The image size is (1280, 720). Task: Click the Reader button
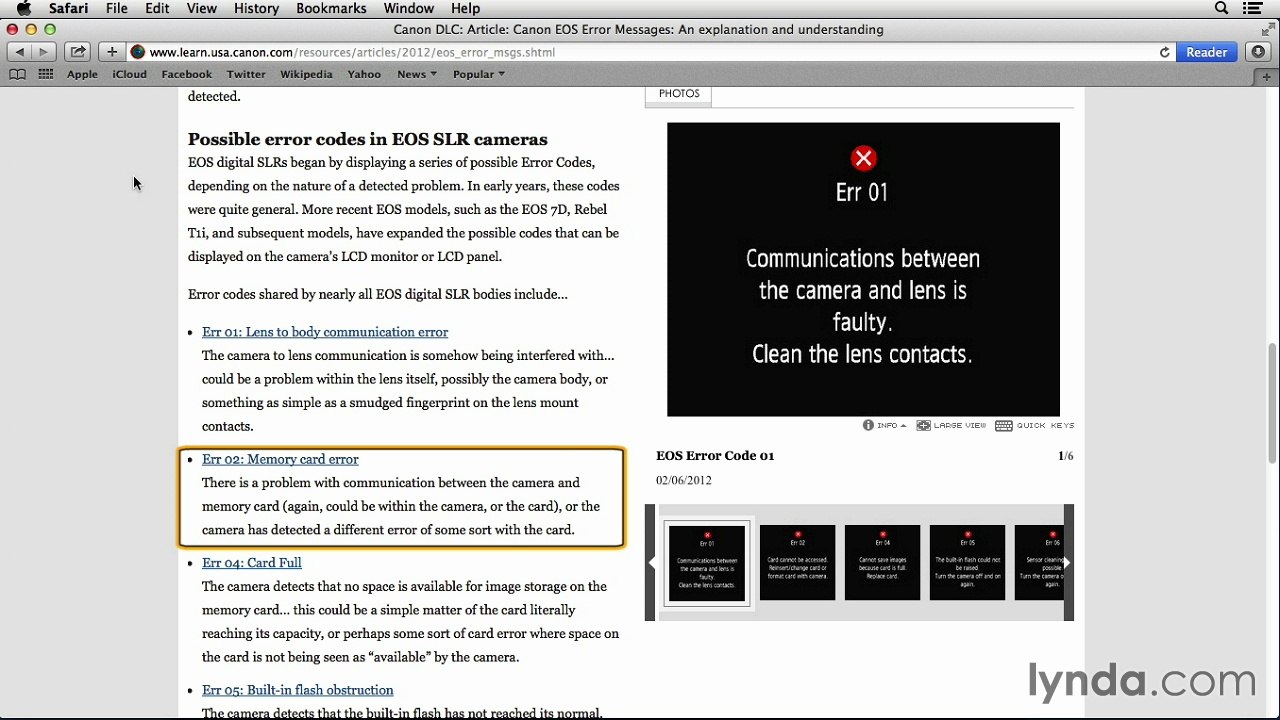click(x=1207, y=52)
